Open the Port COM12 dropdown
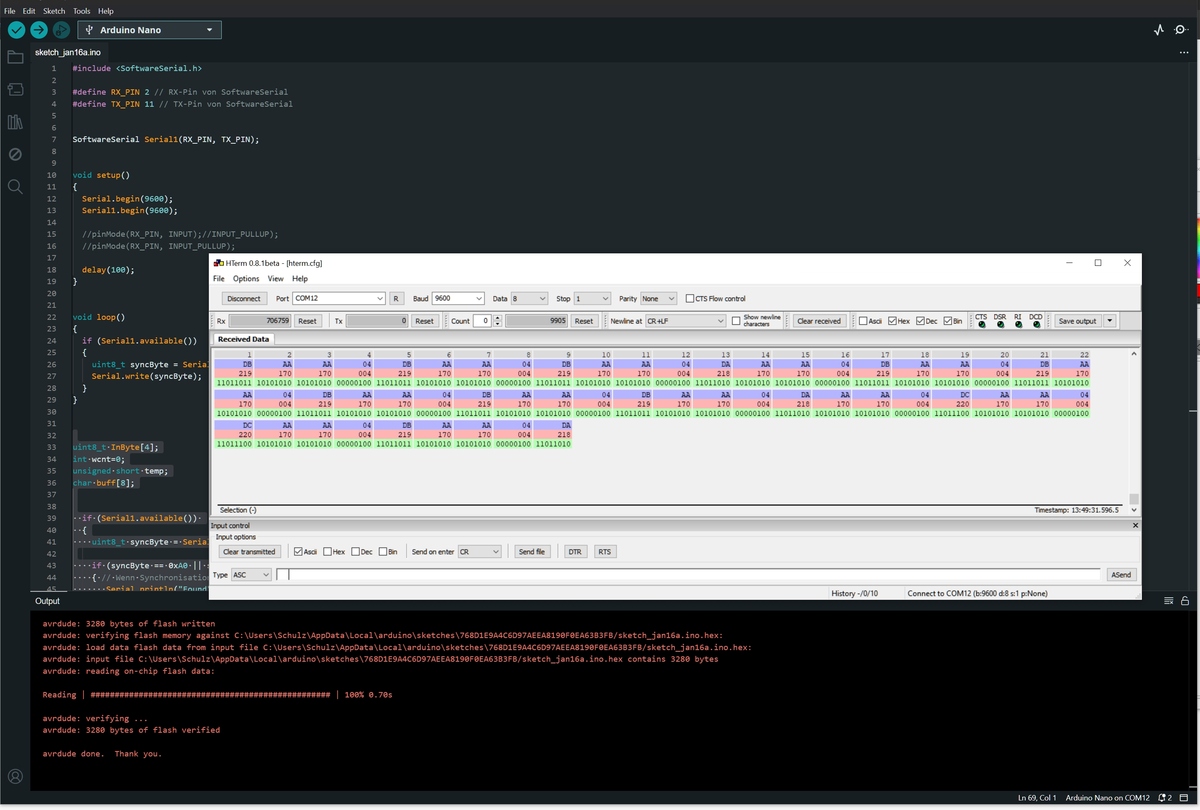The image size is (1200, 810). [338, 298]
